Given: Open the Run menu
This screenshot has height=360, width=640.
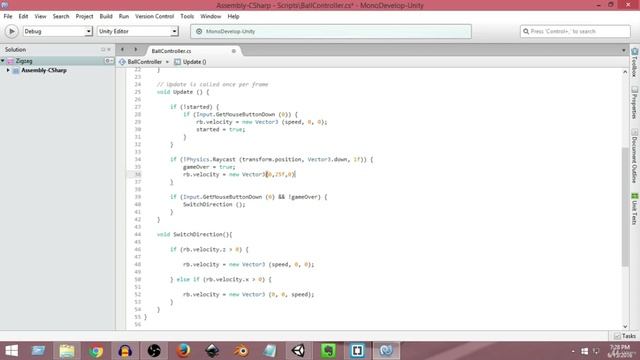Looking at the screenshot, I should (x=124, y=16).
